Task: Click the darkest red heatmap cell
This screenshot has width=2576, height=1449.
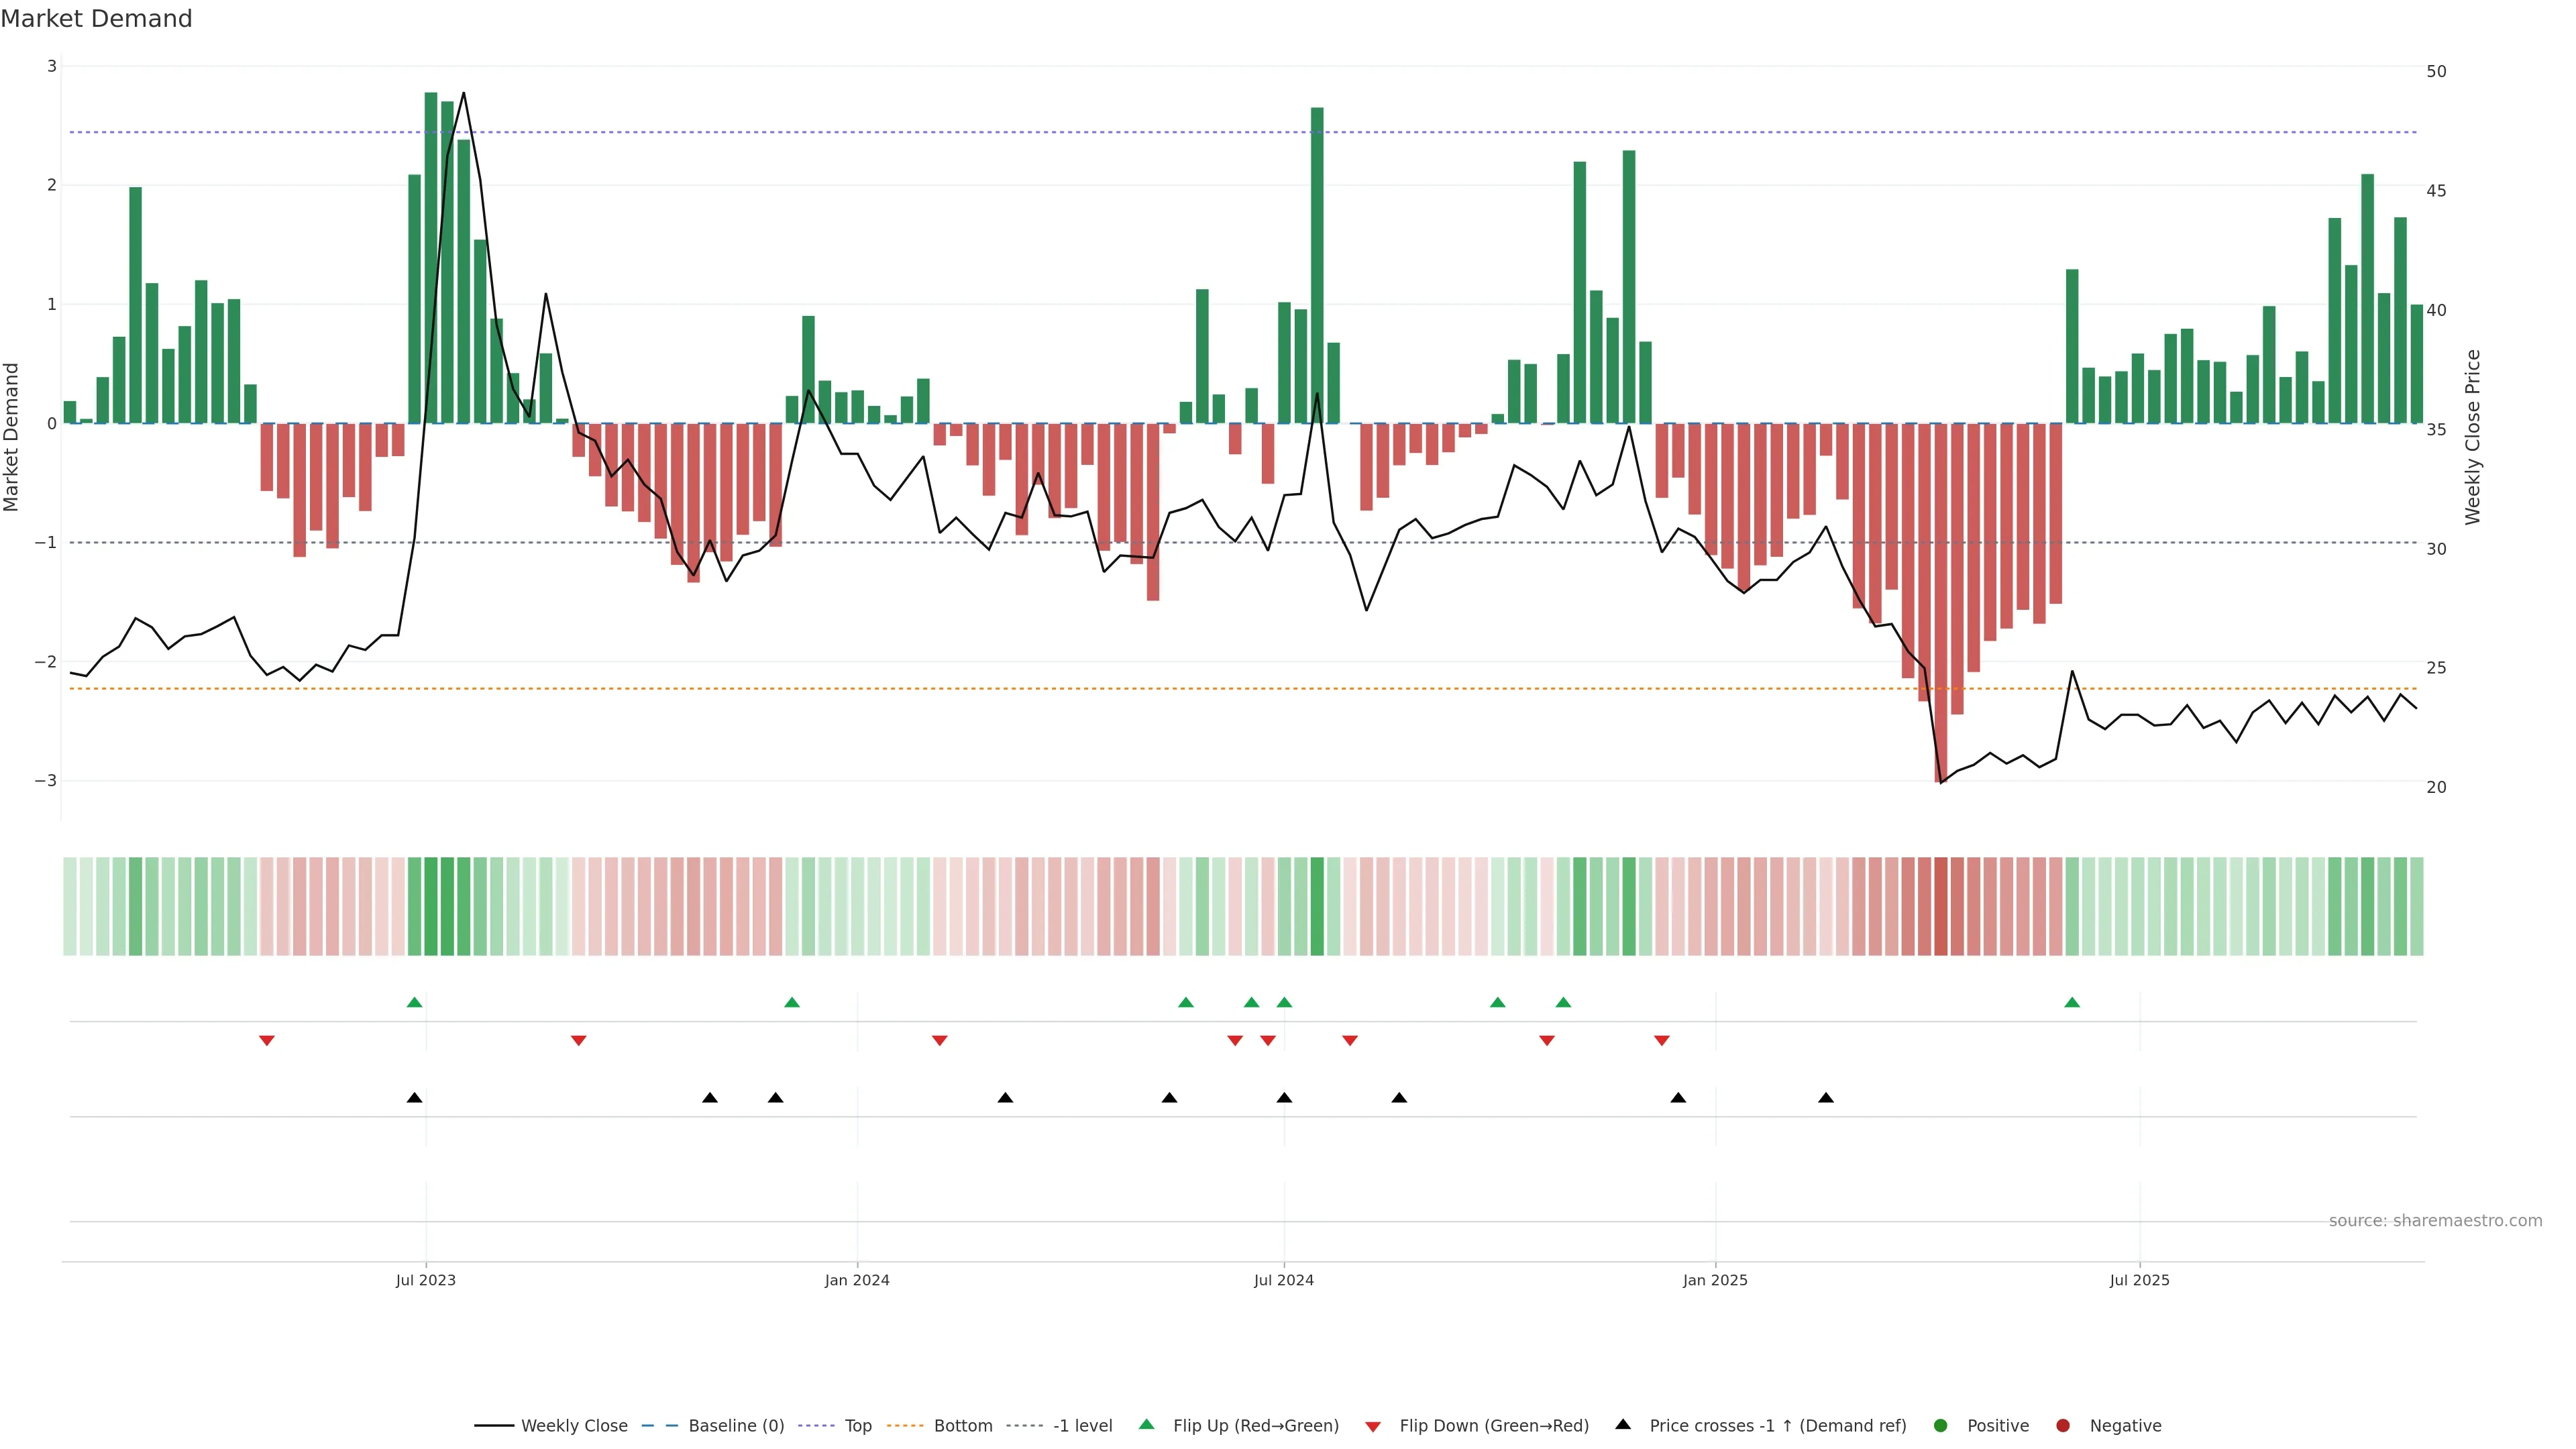Action: pyautogui.click(x=1941, y=906)
